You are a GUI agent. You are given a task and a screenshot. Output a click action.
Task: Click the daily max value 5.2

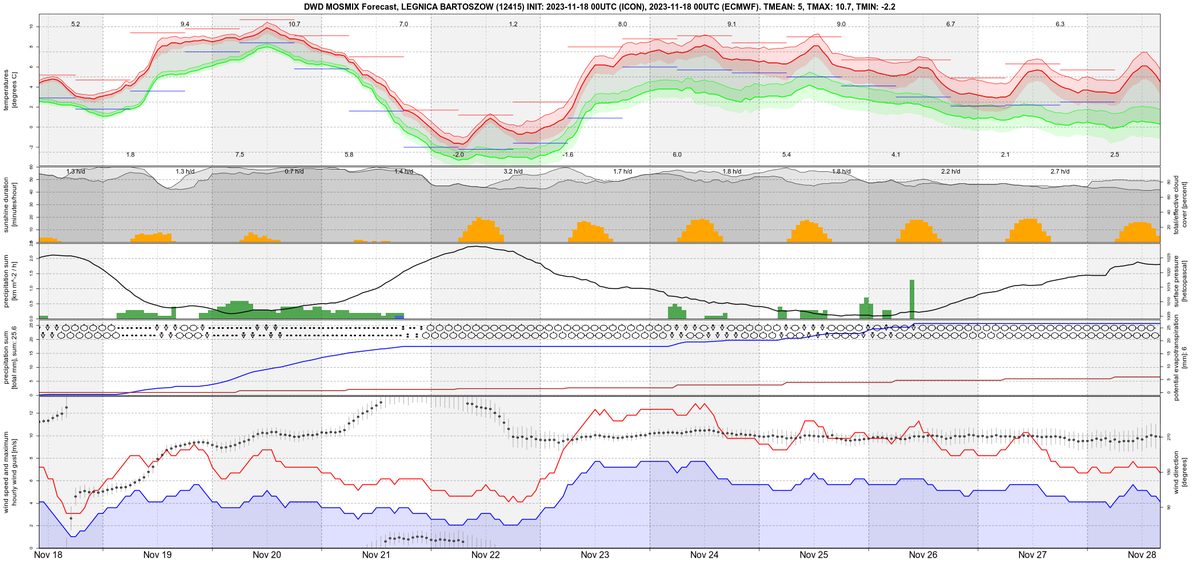75,23
